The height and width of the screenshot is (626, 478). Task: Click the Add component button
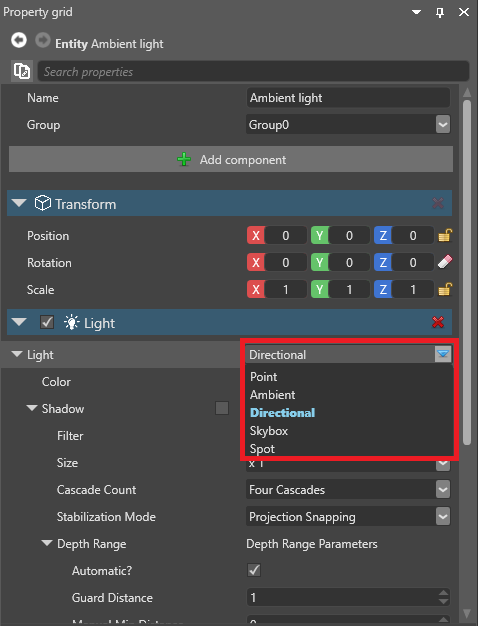coord(231,159)
